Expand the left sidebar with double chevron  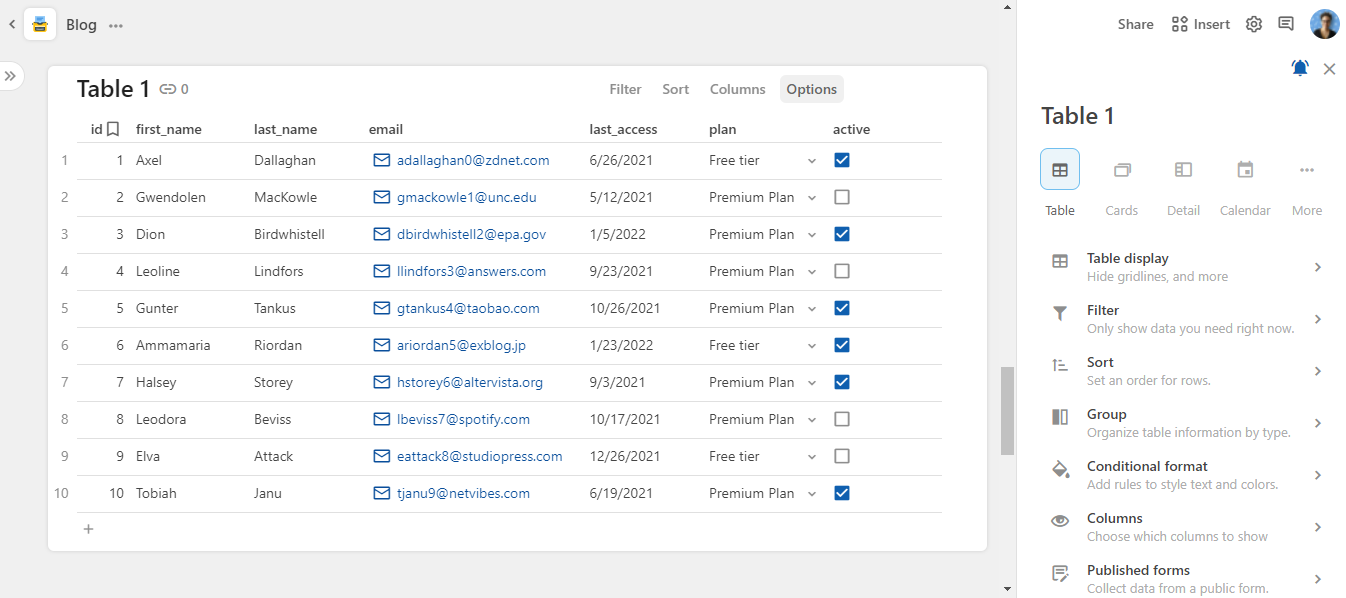point(10,76)
